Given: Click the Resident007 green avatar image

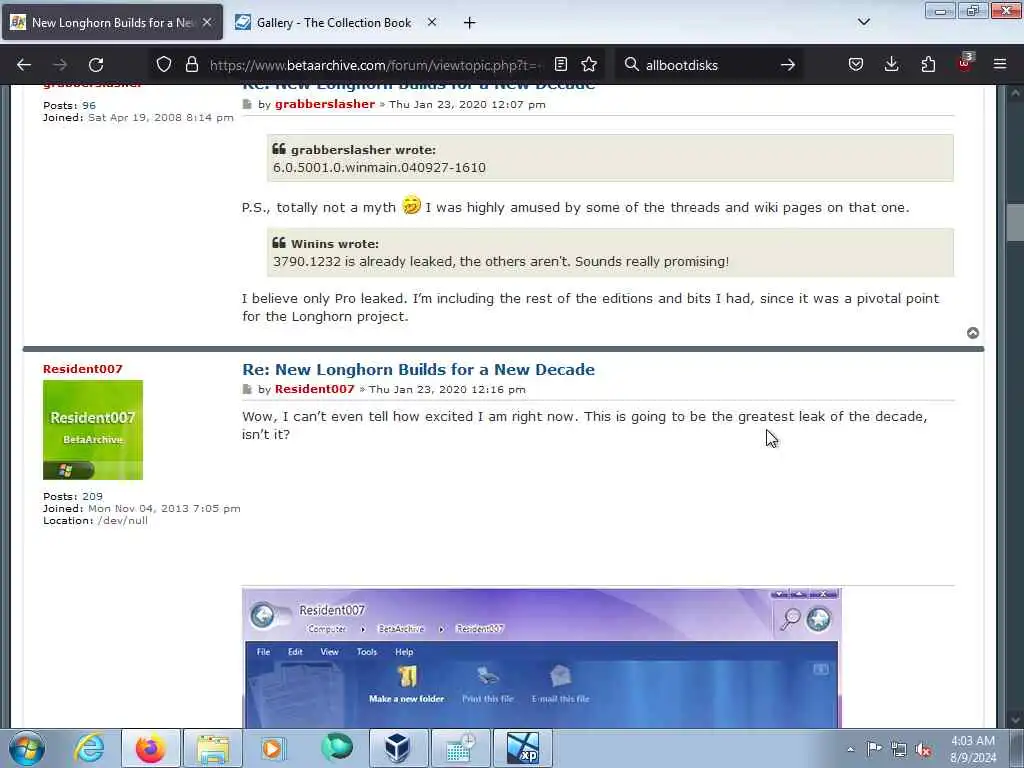Looking at the screenshot, I should point(93,430).
